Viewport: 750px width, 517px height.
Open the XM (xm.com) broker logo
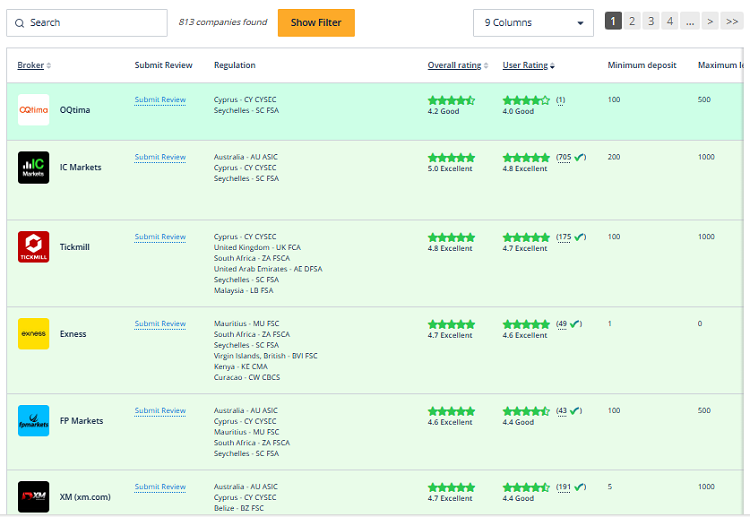(x=33, y=497)
